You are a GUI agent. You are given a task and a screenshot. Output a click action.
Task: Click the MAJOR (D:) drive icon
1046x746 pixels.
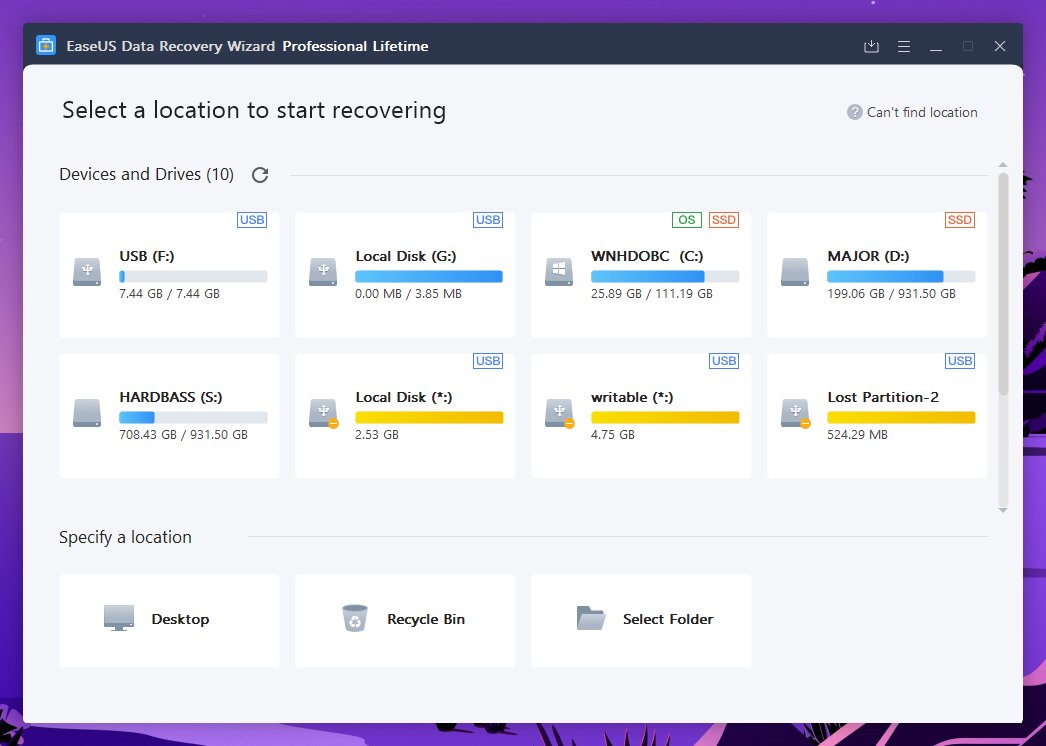click(795, 272)
